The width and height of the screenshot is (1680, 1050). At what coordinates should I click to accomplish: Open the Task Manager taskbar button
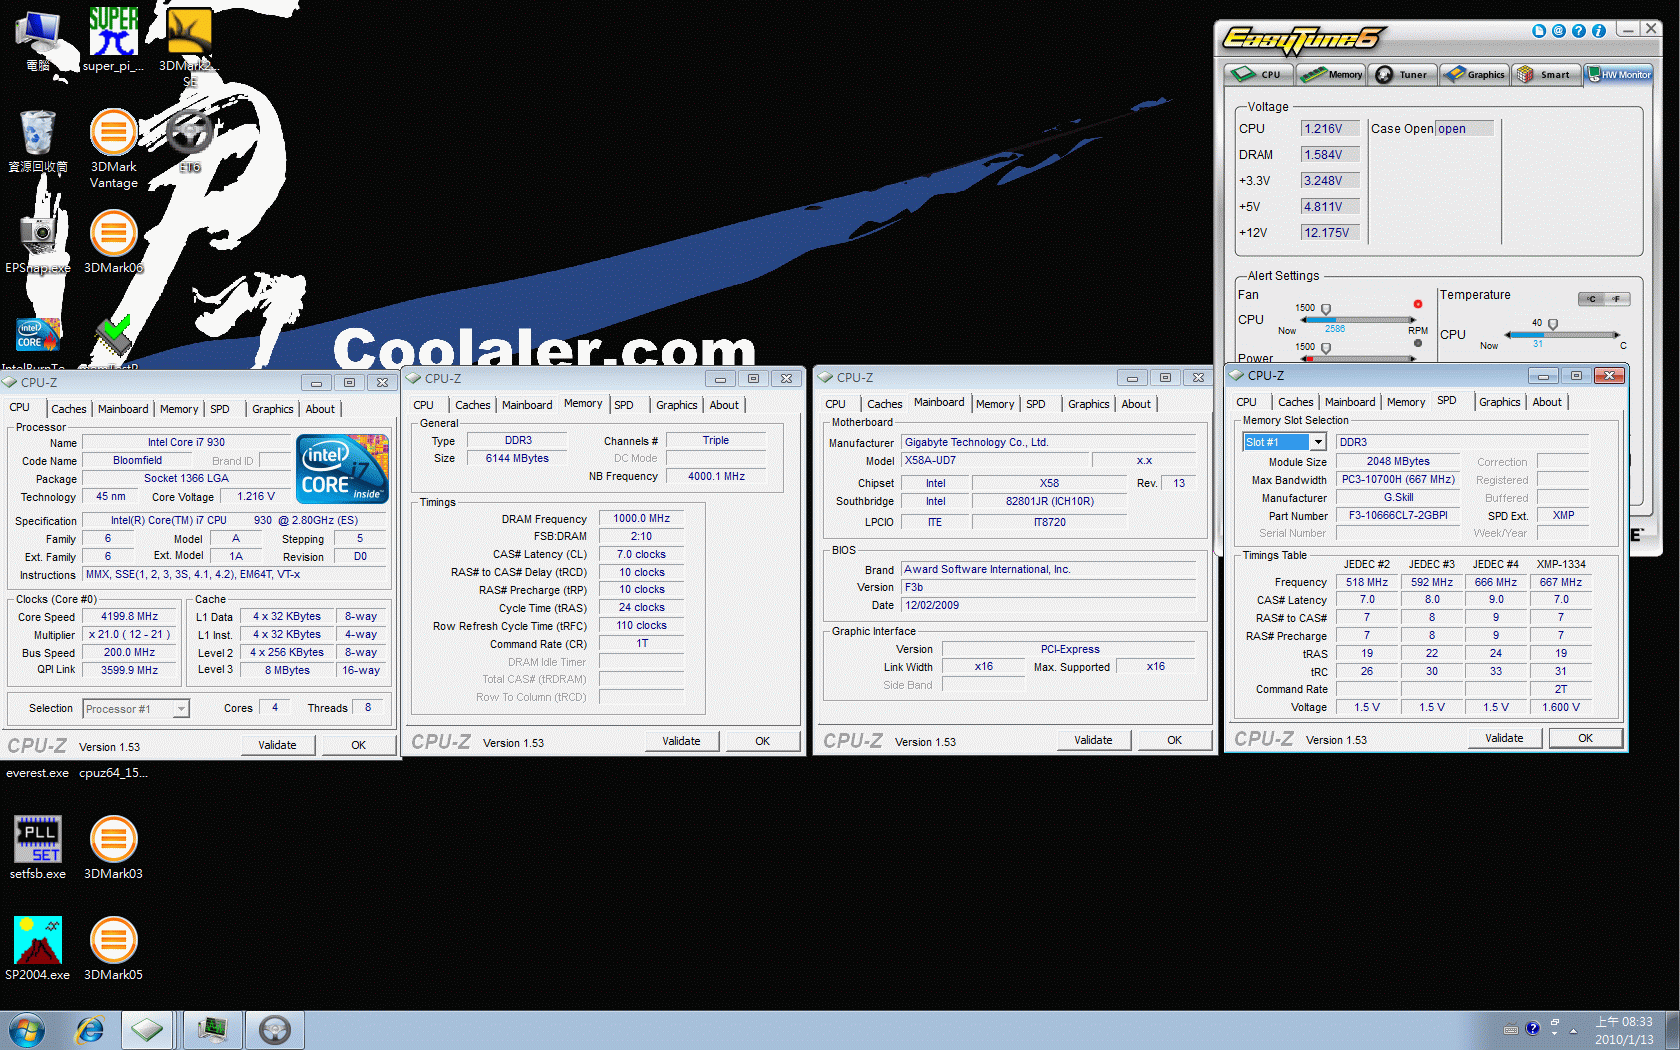point(212,1030)
